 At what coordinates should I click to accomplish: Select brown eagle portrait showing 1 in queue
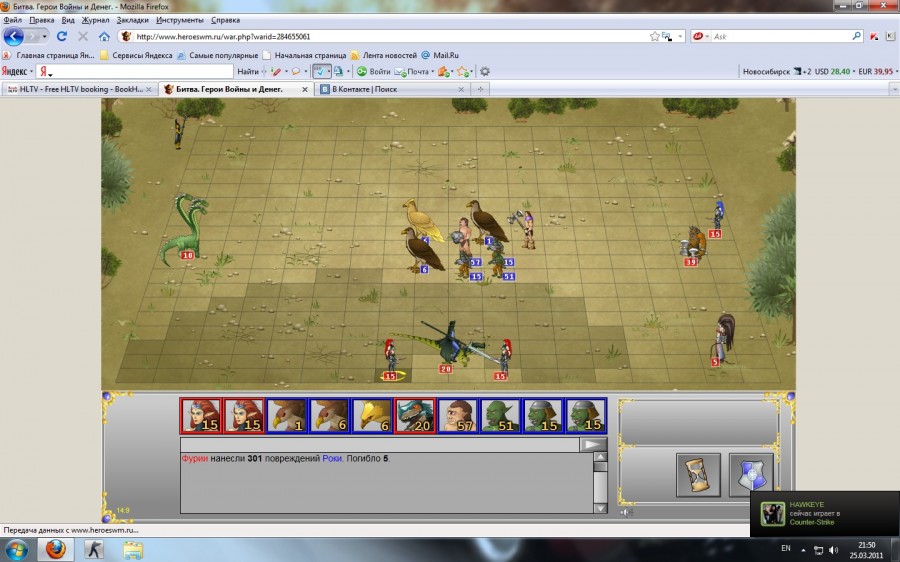point(287,415)
